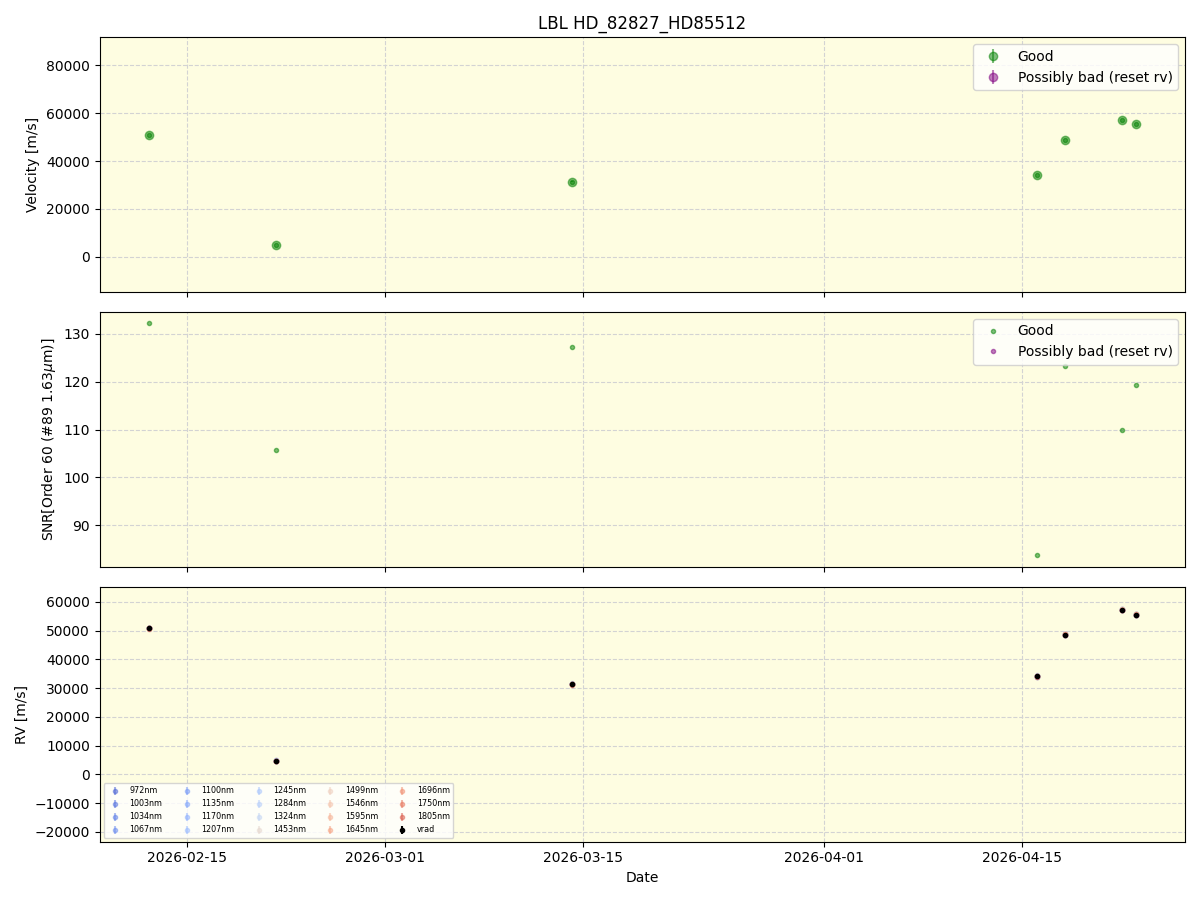Screen dimensions: 1200x900
Task: Select the 1135nm legend marker
Action: (x=187, y=804)
